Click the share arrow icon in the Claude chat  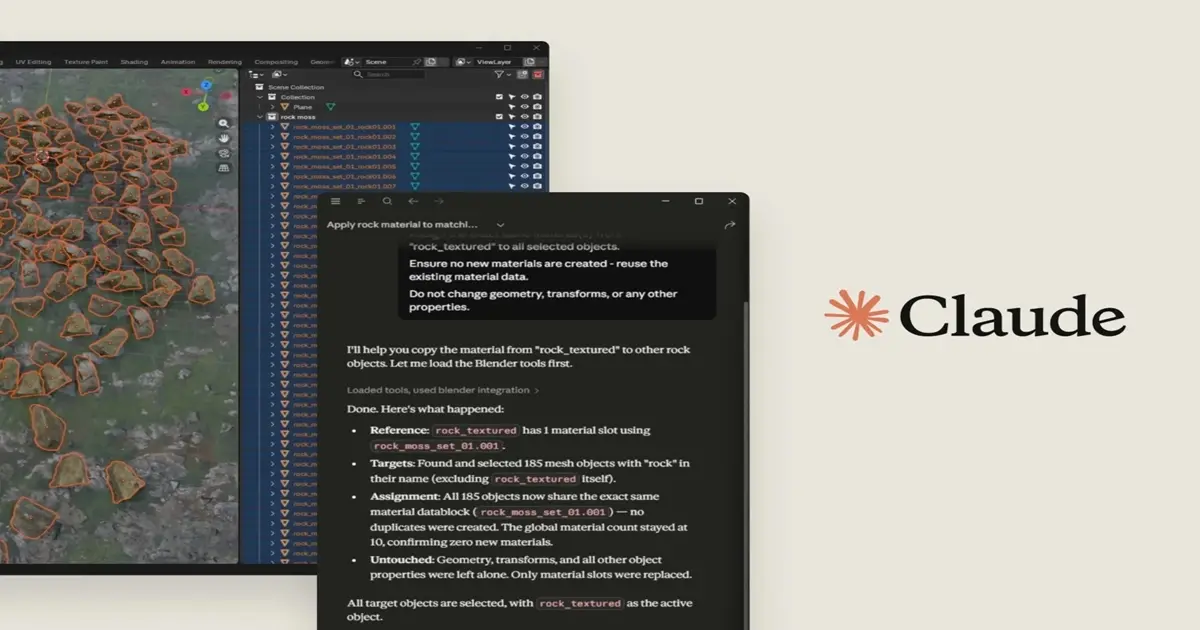[729, 225]
